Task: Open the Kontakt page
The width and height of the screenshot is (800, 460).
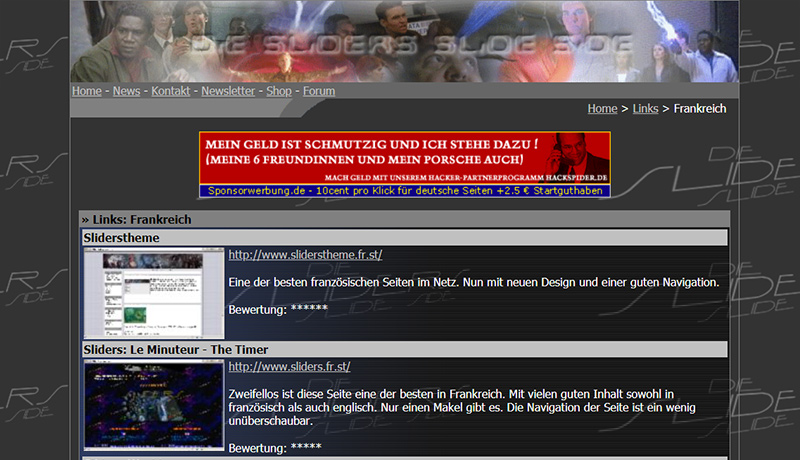Action: click(170, 91)
